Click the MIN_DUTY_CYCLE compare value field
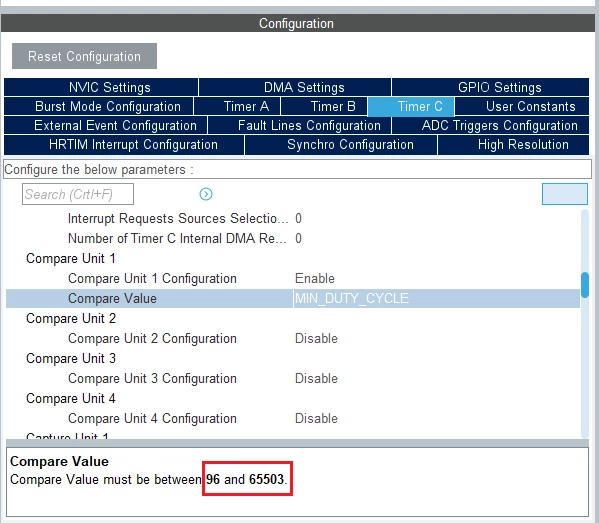Image resolution: width=599 pixels, height=523 pixels. coord(436,298)
